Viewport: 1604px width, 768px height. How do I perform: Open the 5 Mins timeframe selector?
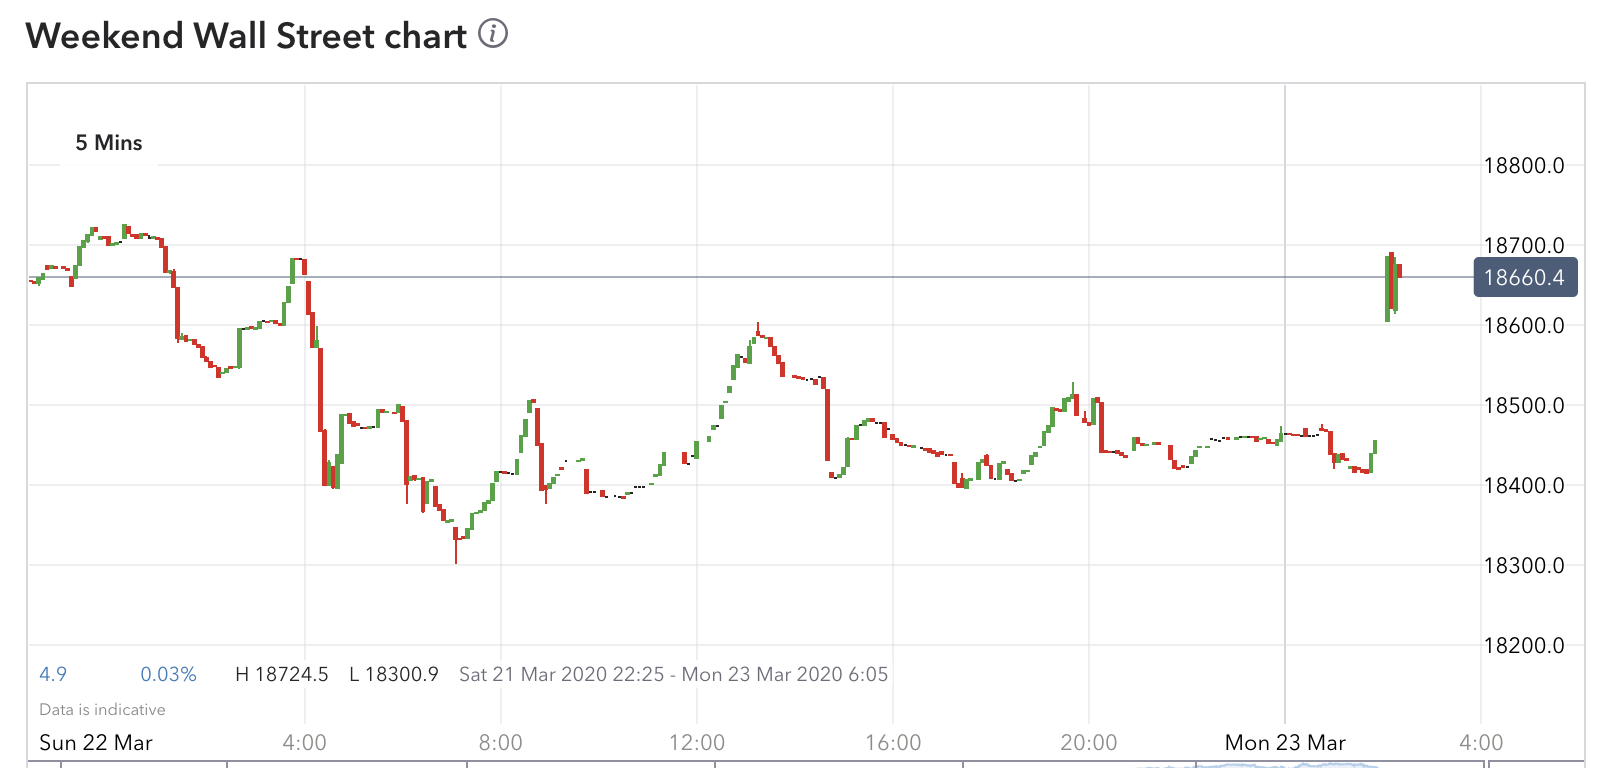(x=109, y=143)
